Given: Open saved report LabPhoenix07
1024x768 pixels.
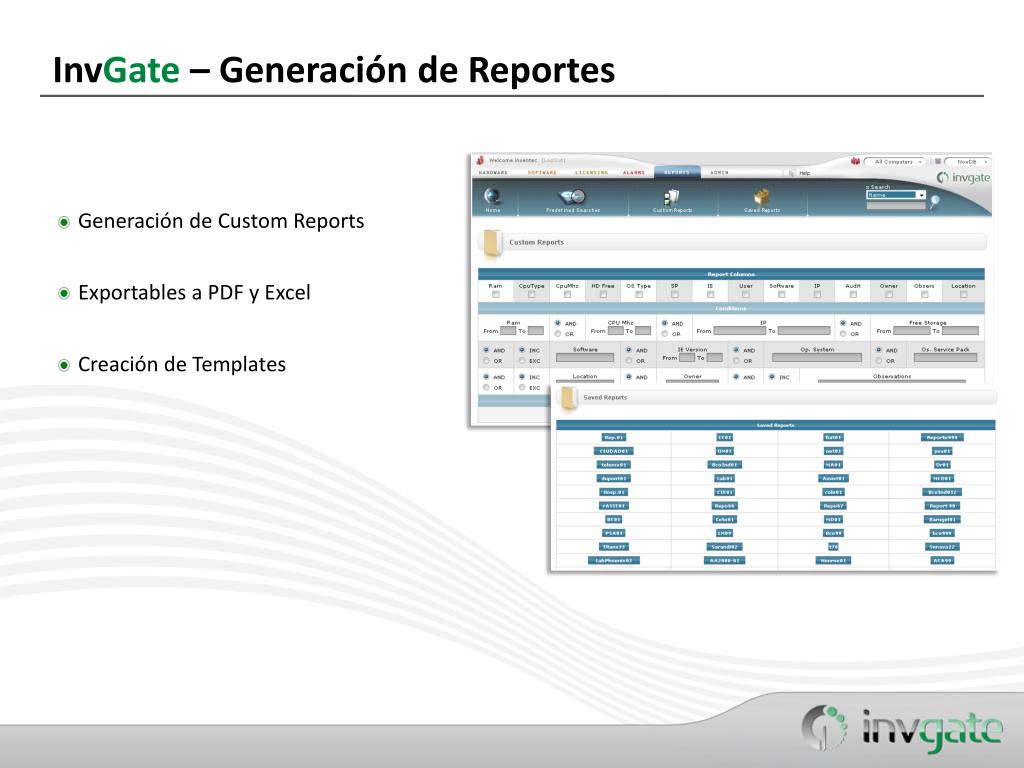Looking at the screenshot, I should point(613,560).
